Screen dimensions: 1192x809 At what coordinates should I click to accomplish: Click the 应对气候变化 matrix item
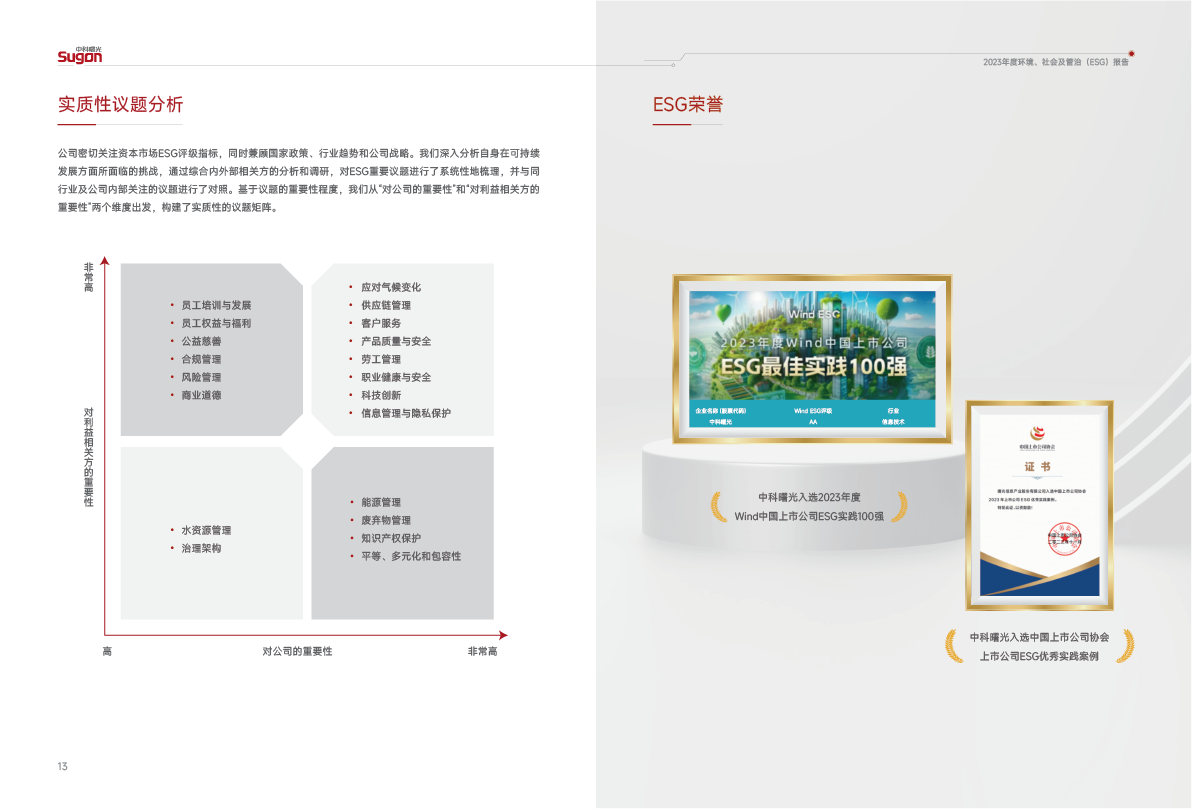coord(390,287)
